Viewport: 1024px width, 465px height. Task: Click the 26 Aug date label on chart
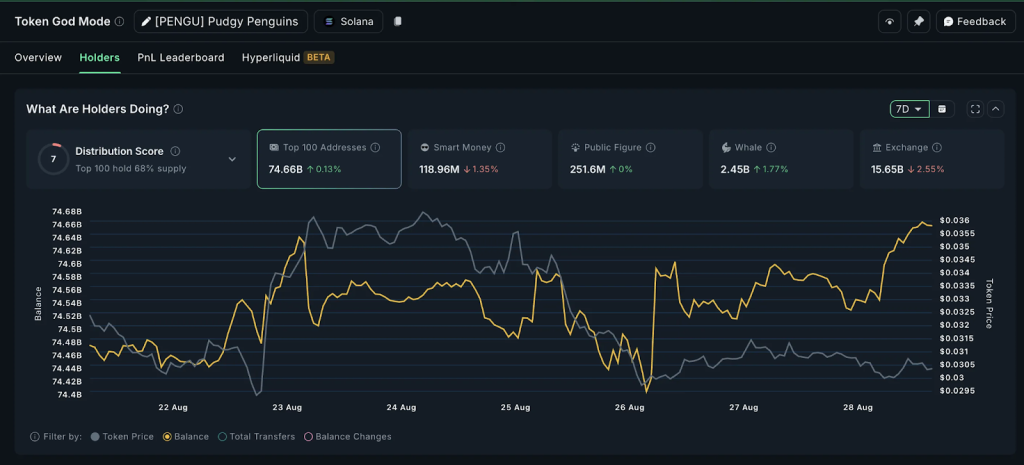tap(630, 407)
